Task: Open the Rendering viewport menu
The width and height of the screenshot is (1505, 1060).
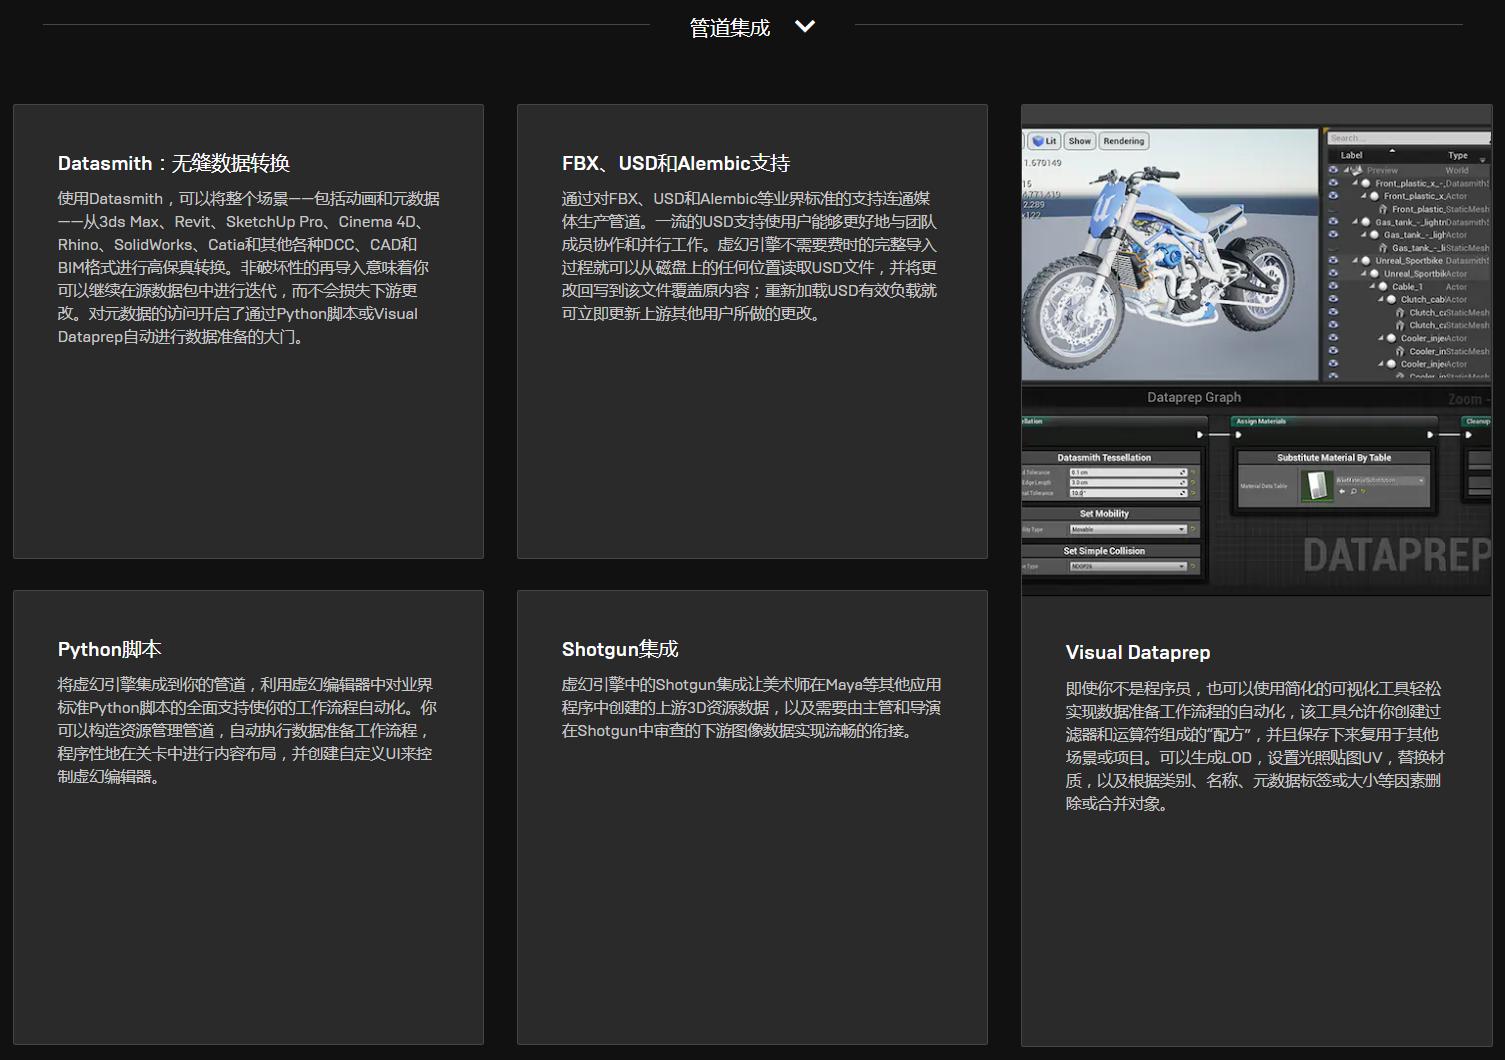Action: (x=1123, y=141)
